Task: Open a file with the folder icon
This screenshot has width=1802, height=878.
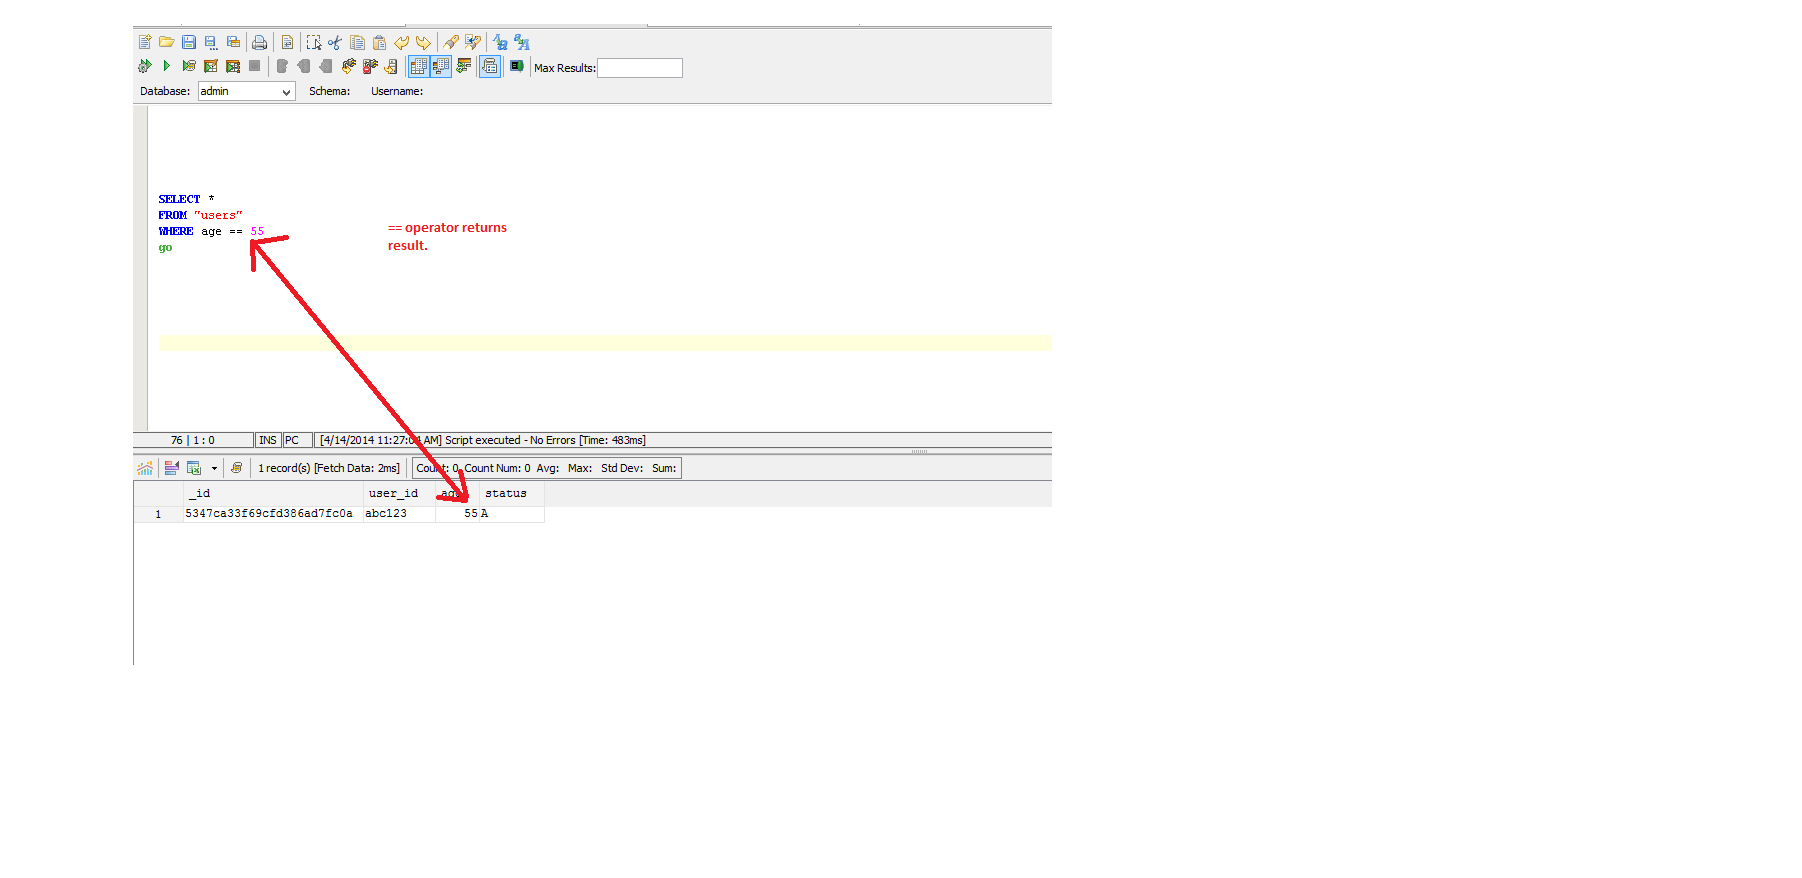Action: (167, 42)
